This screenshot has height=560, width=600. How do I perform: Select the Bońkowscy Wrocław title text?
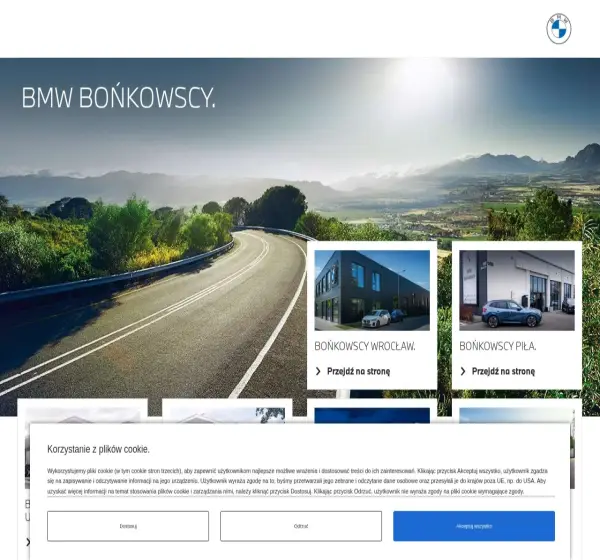tap(365, 346)
